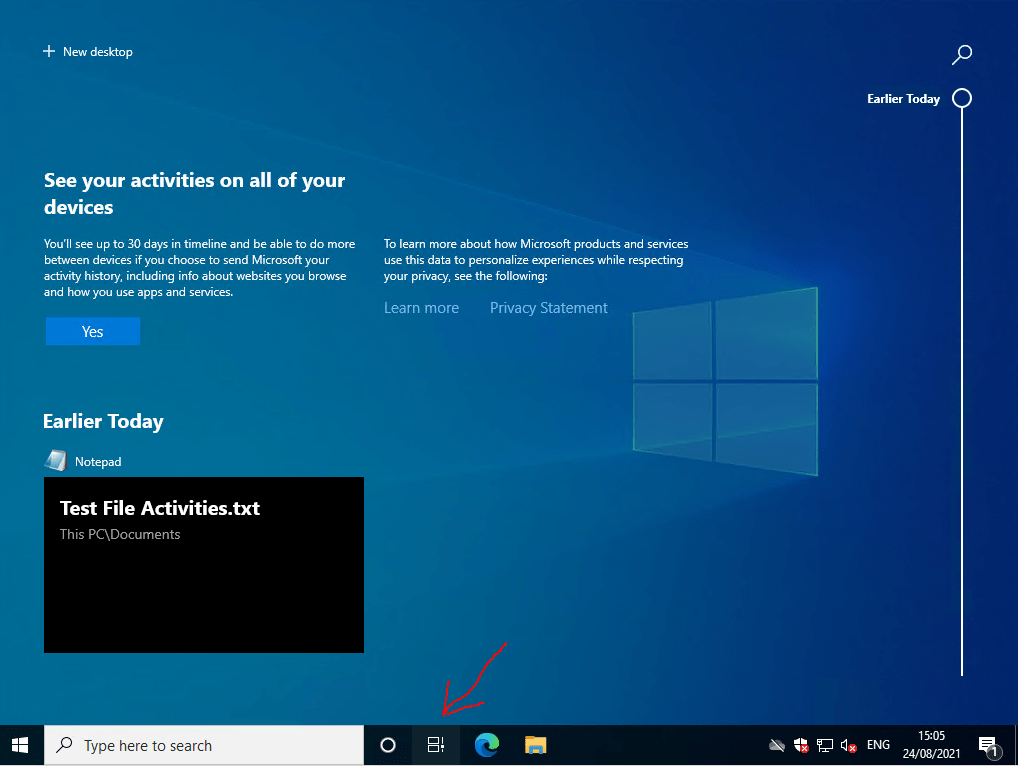Click the Earlier Today timeline marker circle
The height and width of the screenshot is (766, 1018).
coord(962,99)
